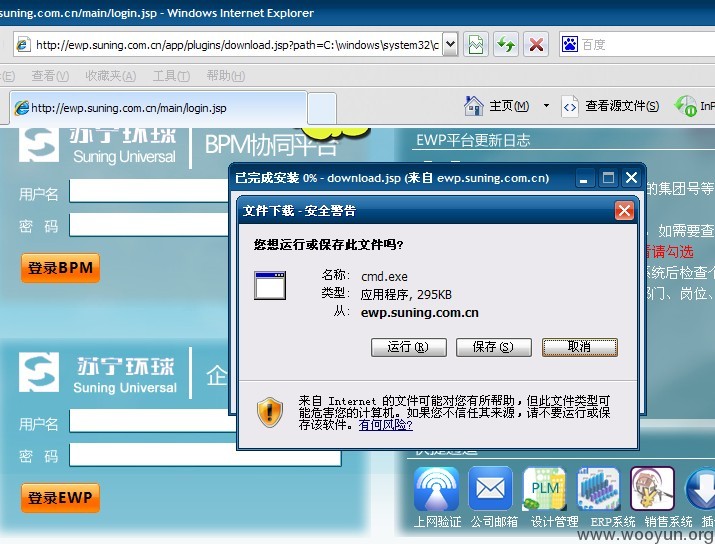This screenshot has width=715, height=544.
Task: Click 登录EWP login button
Action: [60, 497]
